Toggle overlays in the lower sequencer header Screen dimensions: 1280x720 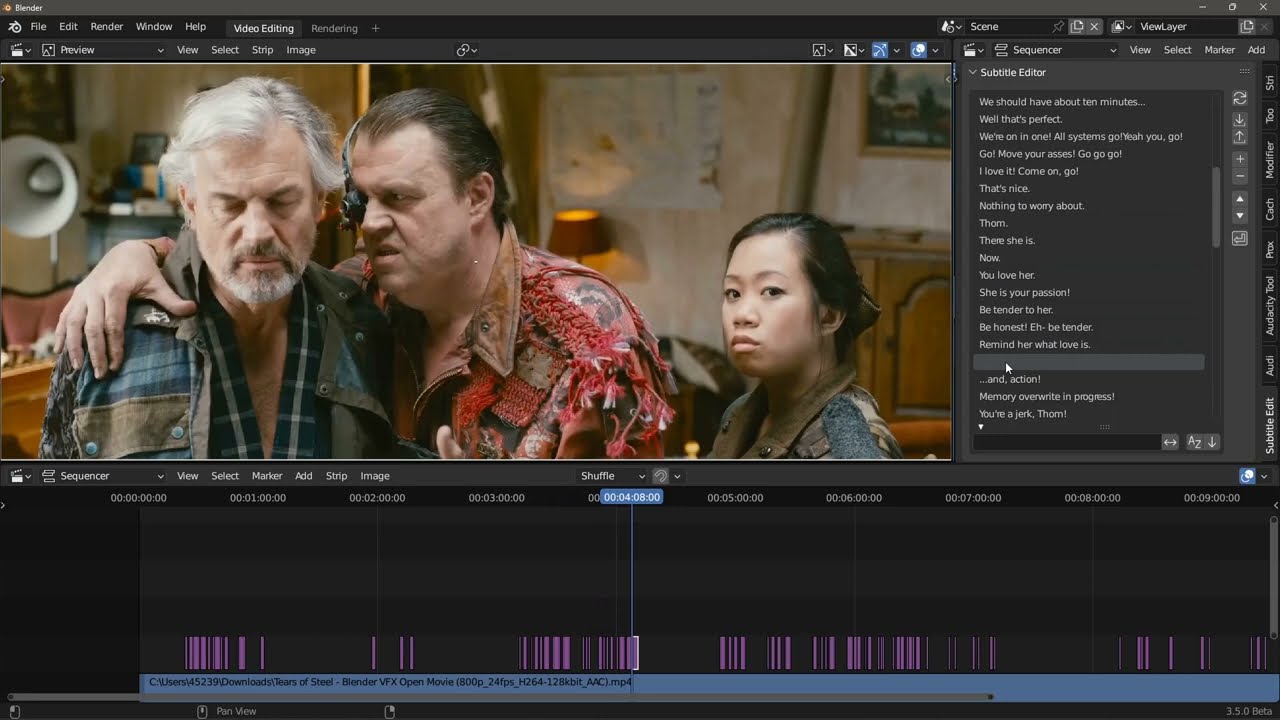point(1247,476)
